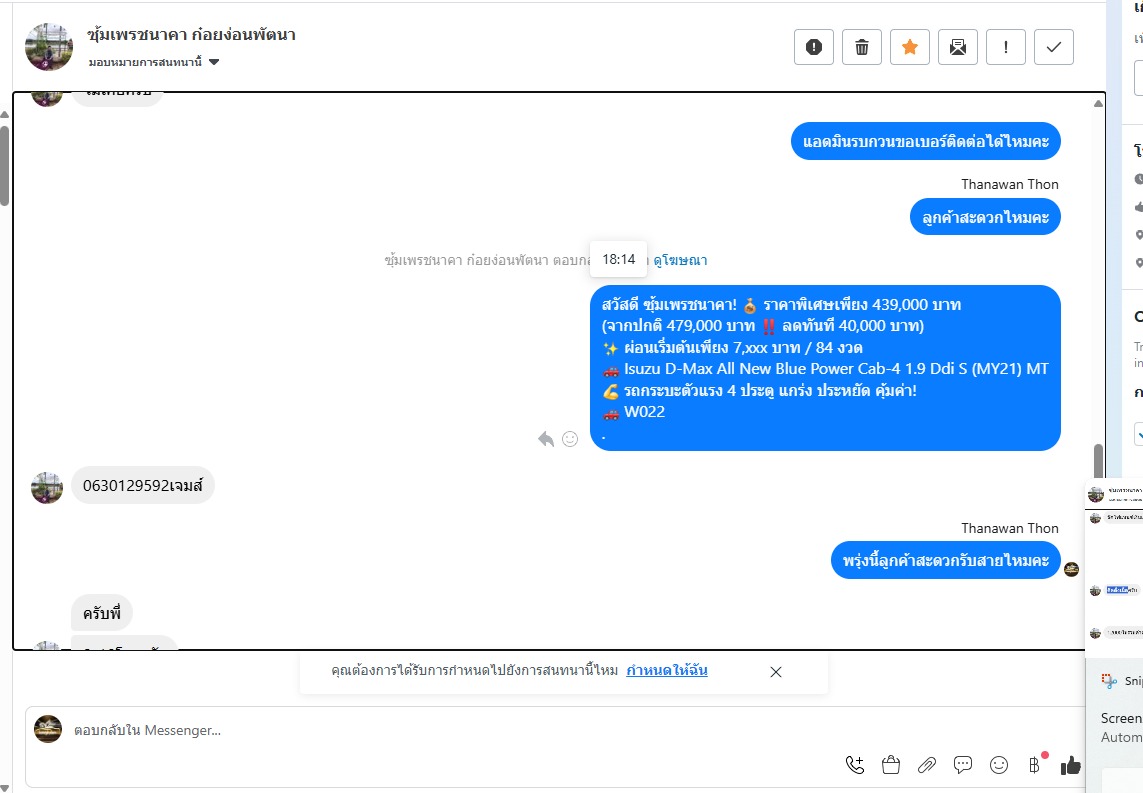Open saved replies speech bubble icon
The image size is (1143, 793).
tap(963, 765)
